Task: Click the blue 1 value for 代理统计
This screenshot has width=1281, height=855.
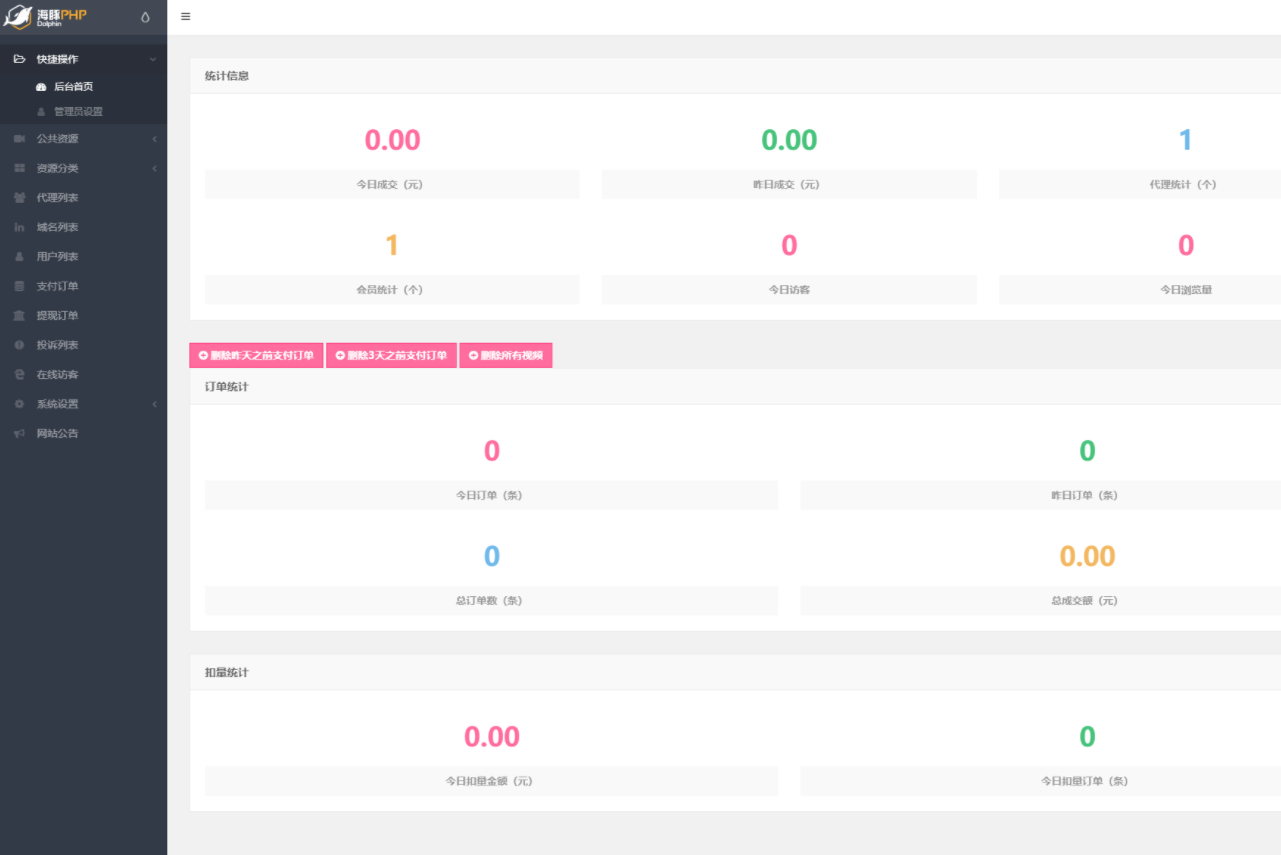Action: coord(1185,140)
